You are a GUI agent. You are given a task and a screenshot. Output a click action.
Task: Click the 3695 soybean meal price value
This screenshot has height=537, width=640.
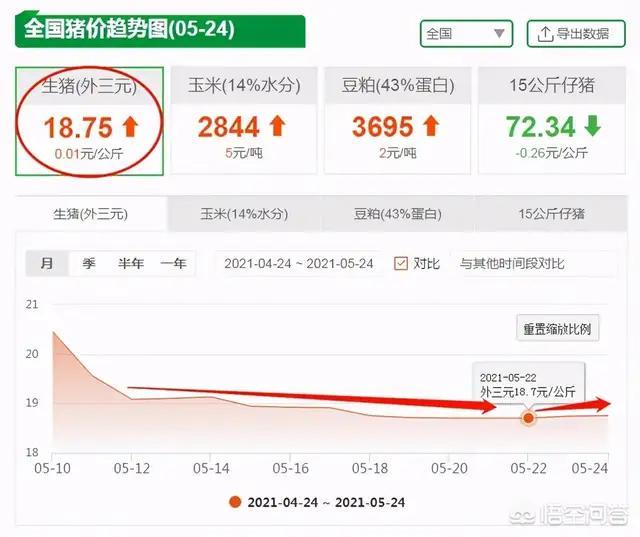pyautogui.click(x=382, y=127)
